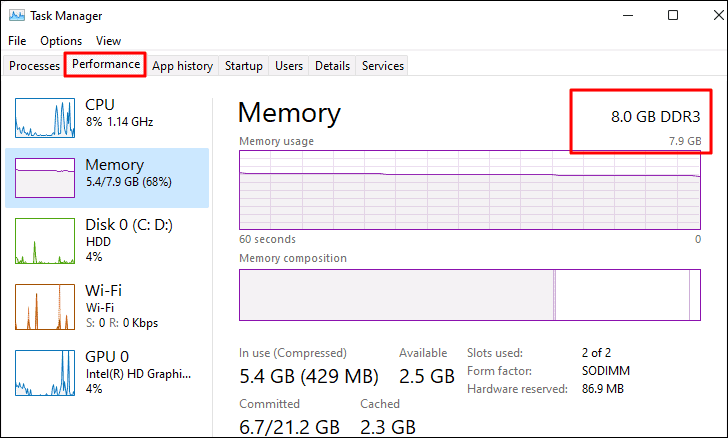
Task: Click the Memory usage graph area
Action: [x=470, y=190]
